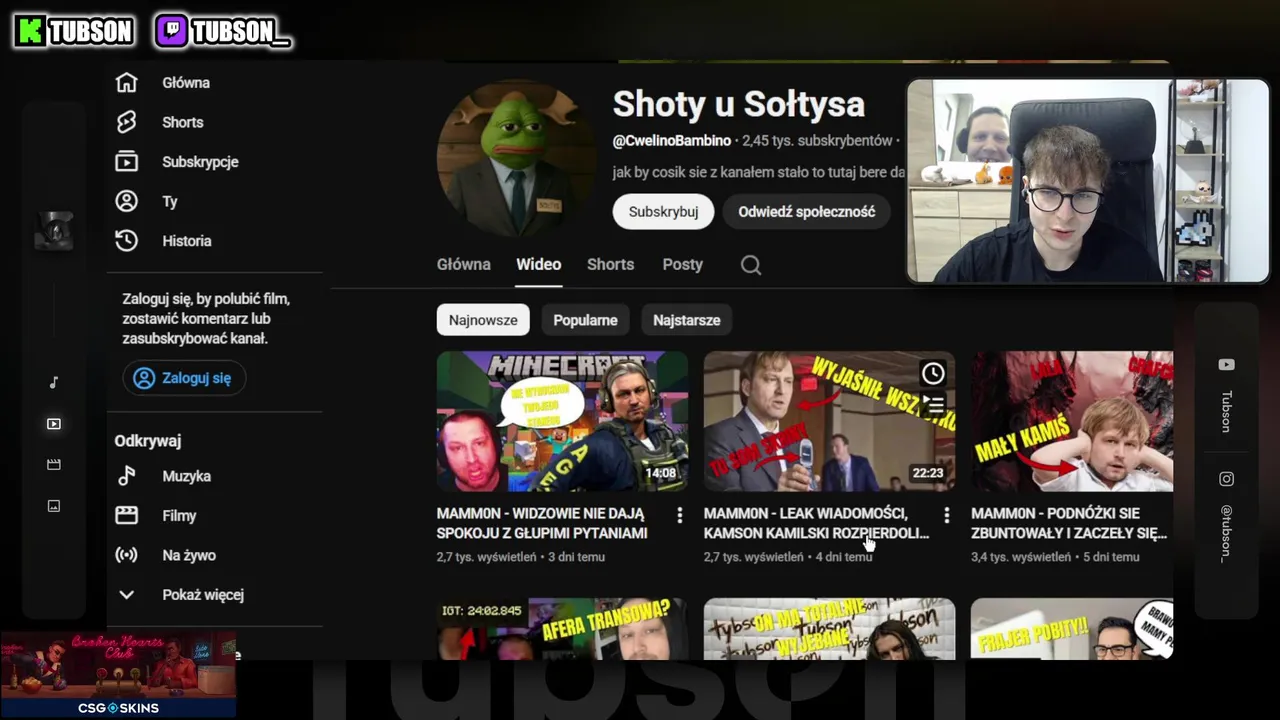Click the music note icon in left overlay strip

(54, 382)
